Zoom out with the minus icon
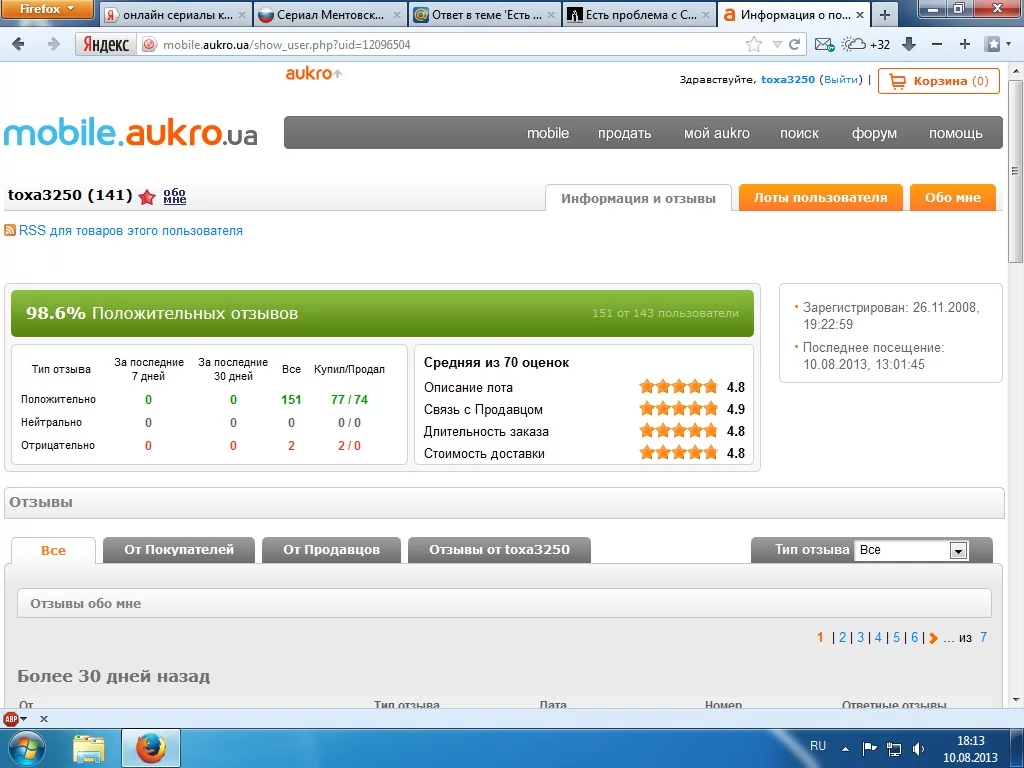1024x768 pixels. (936, 44)
